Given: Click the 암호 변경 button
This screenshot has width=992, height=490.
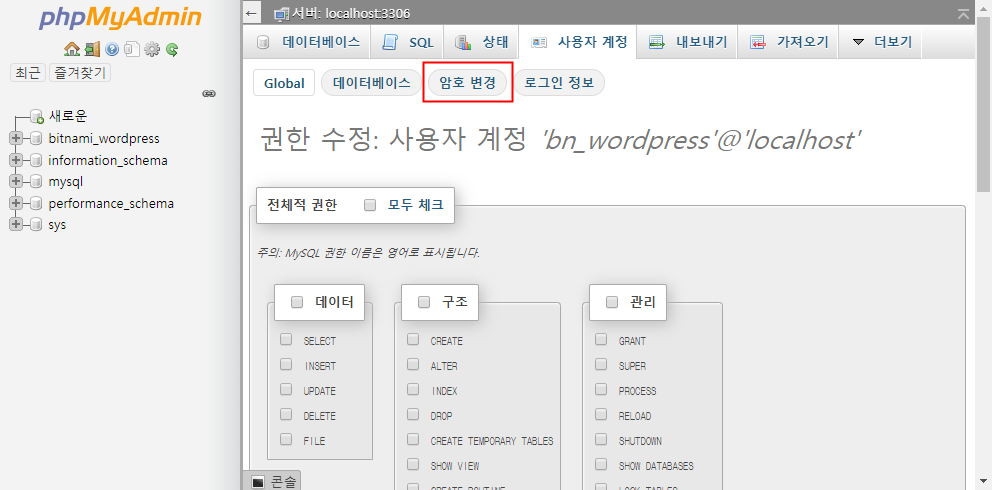Looking at the screenshot, I should (468, 83).
